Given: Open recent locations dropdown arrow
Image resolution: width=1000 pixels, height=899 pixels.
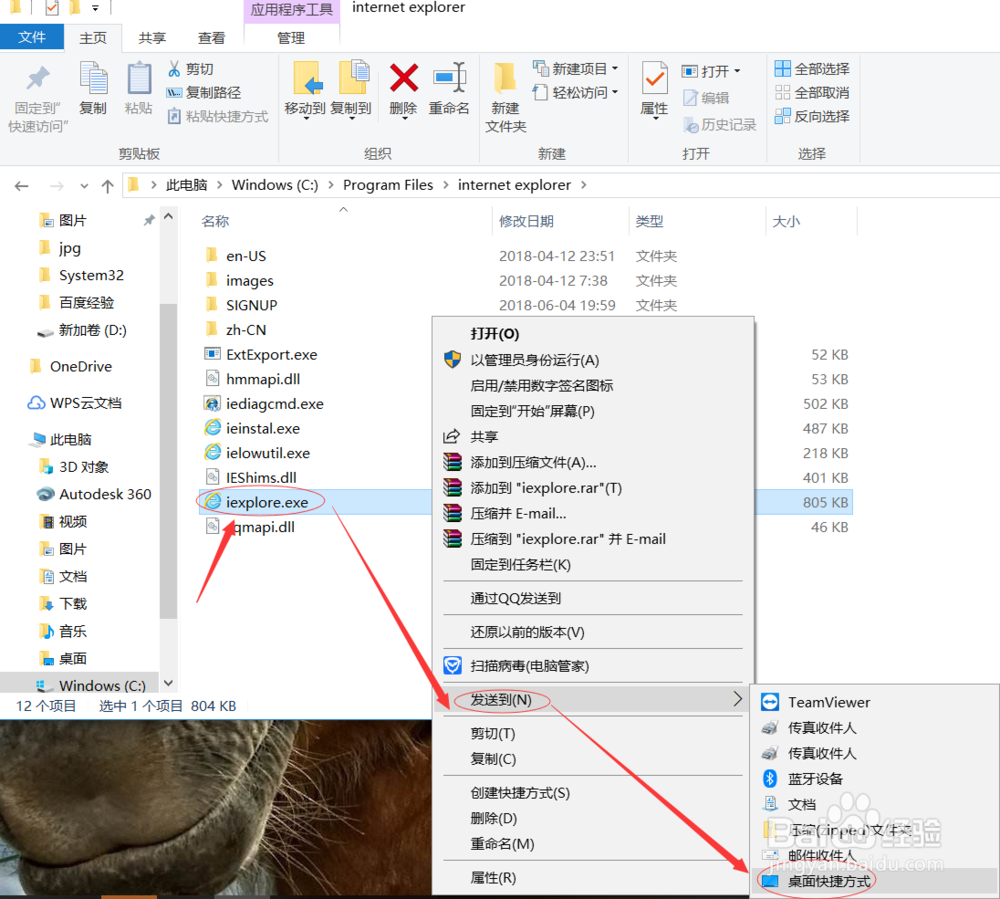Looking at the screenshot, I should pyautogui.click(x=84, y=186).
